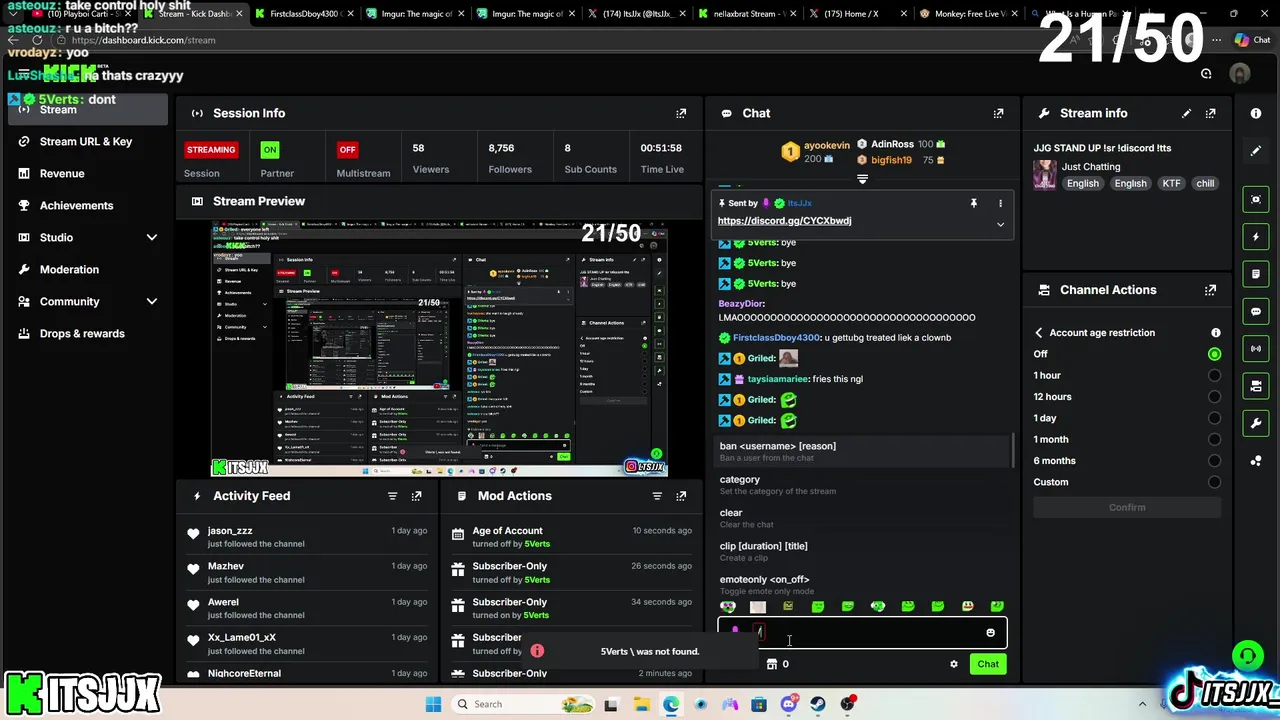
Task: Open the shop icon below chat input
Action: click(x=772, y=664)
